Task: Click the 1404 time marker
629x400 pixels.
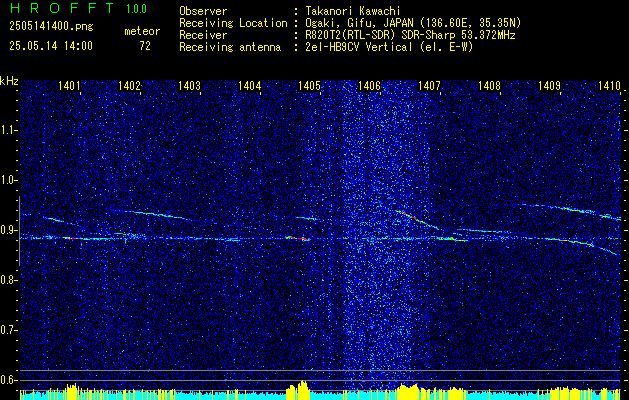Action: coord(250,85)
